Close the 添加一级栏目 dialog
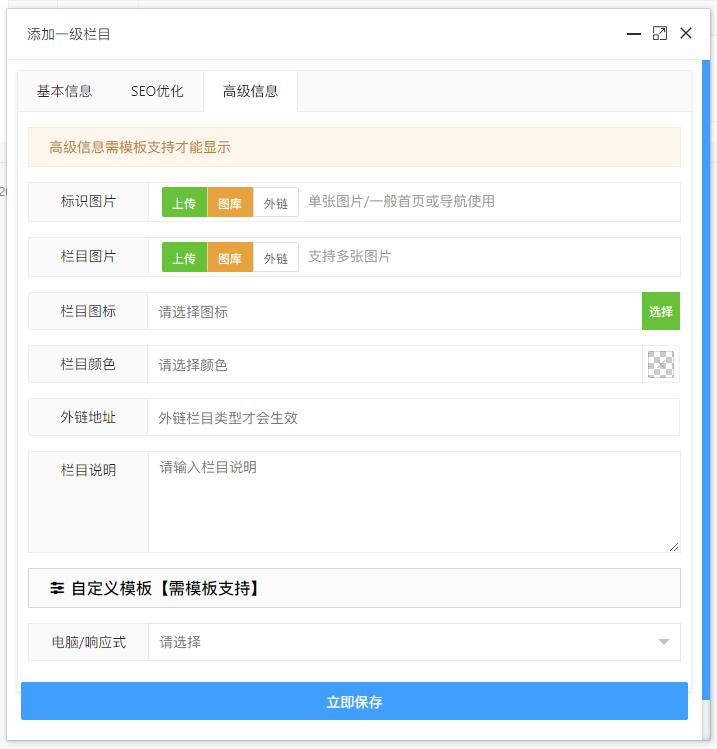The width and height of the screenshot is (717, 749). (686, 34)
